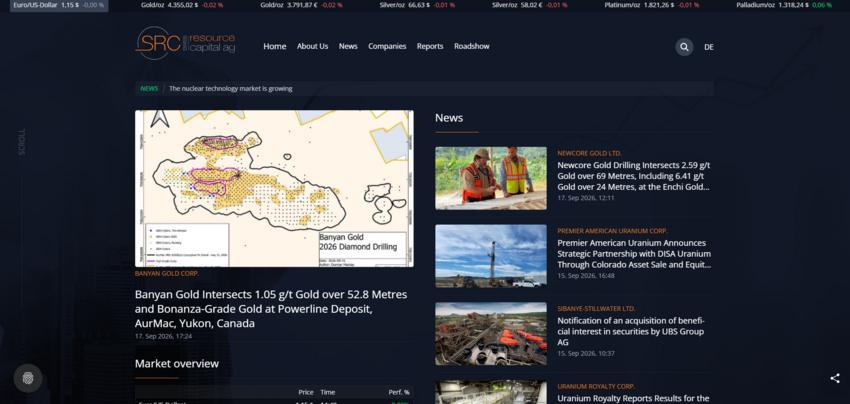Open the Banyan Gold drilling map image
Image resolution: width=850 pixels, height=404 pixels.
coord(274,189)
